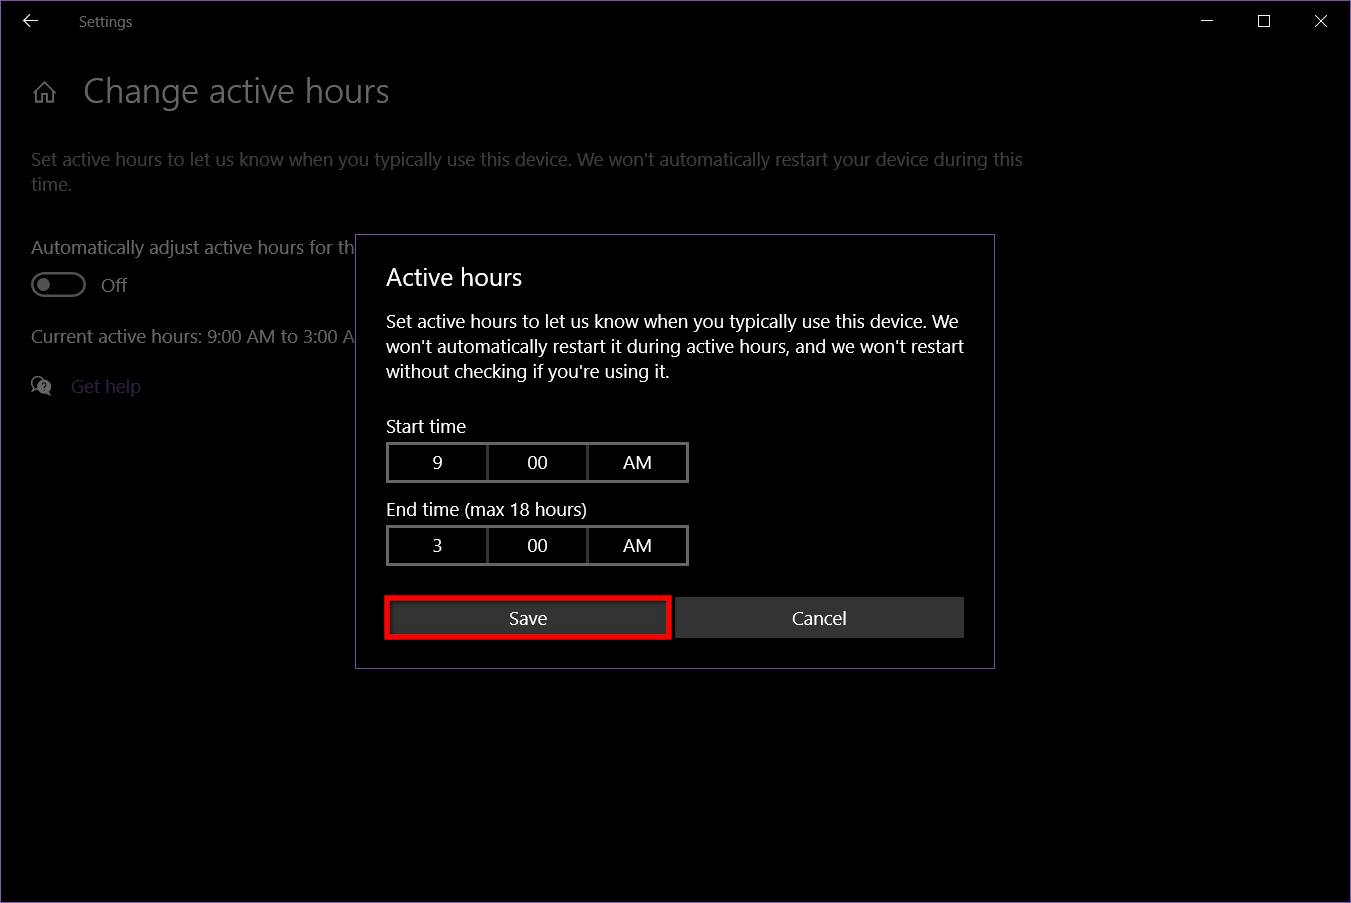
Task: Close the Settings window
Action: tap(1321, 21)
